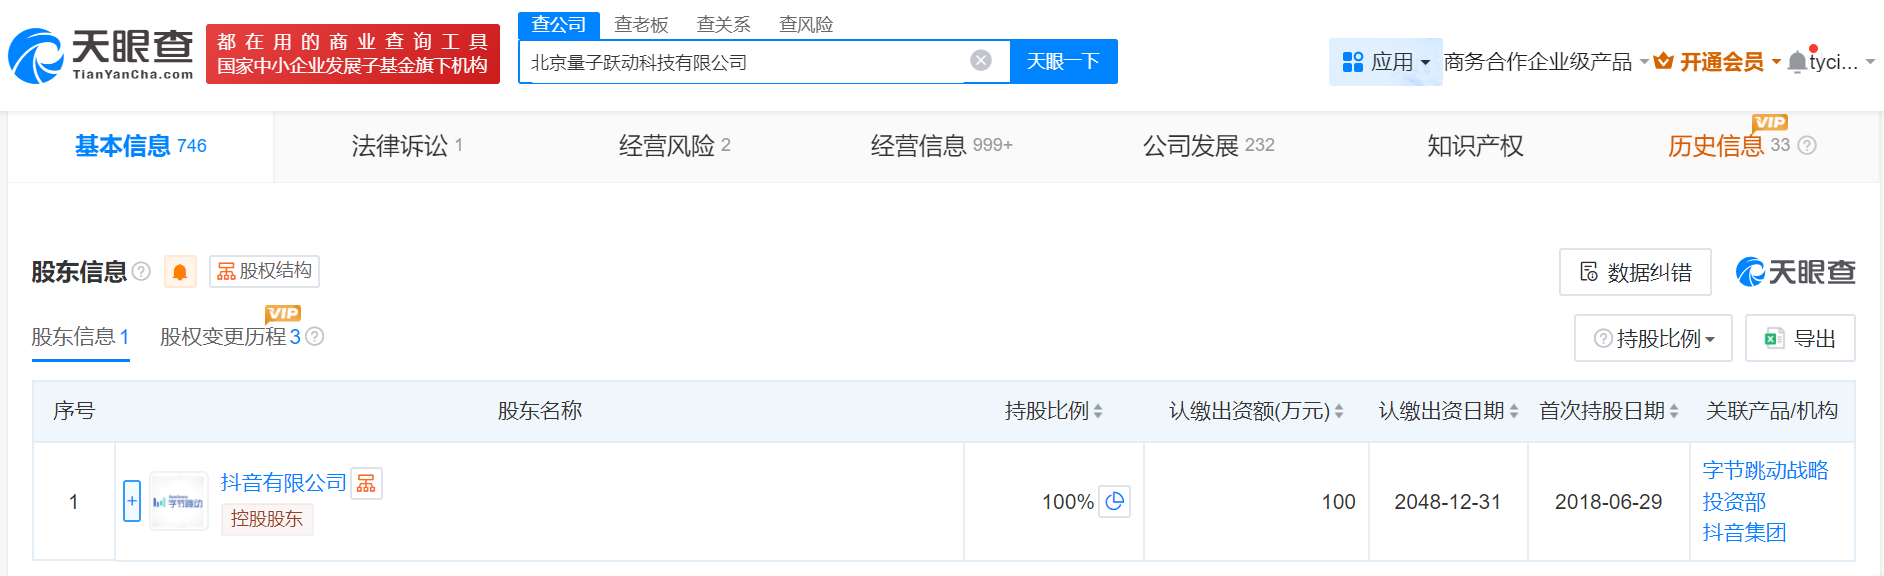
Task: Click the orange bell alert icon
Action: tap(180, 272)
